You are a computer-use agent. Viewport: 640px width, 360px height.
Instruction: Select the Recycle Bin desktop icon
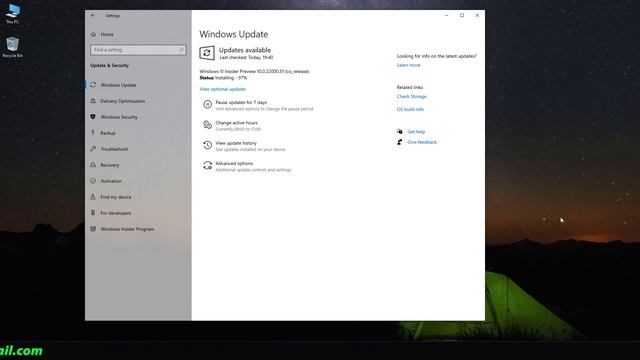12,47
